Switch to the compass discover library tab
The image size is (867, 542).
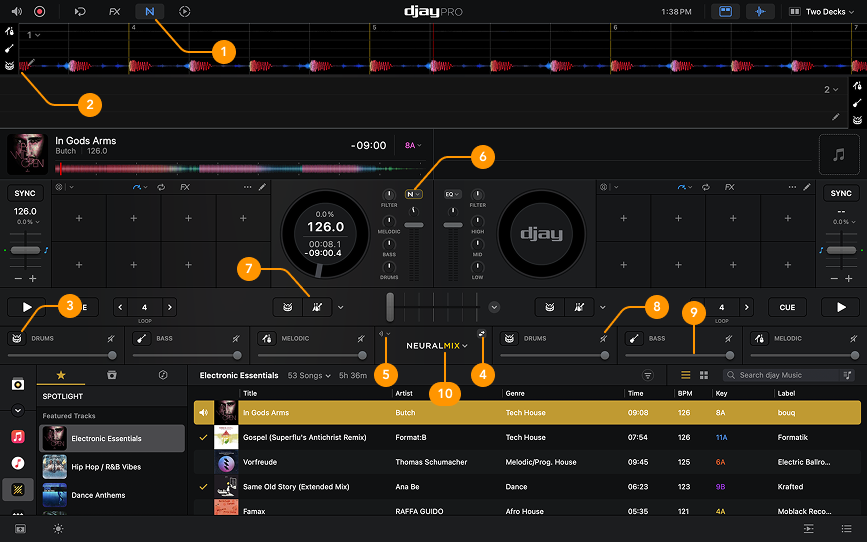[x=163, y=375]
